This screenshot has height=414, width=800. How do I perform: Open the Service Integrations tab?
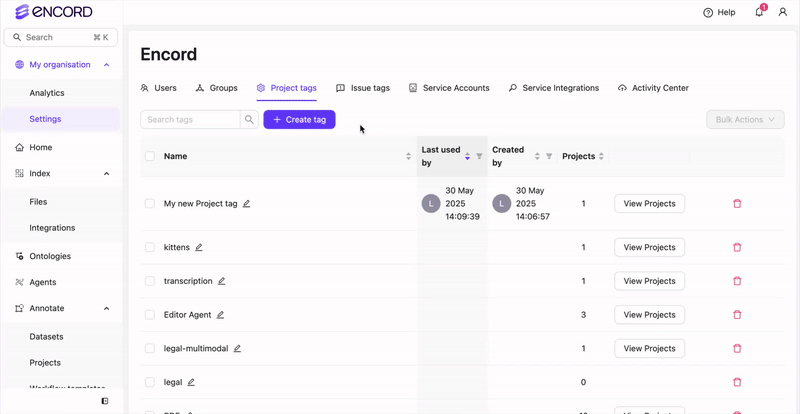click(x=554, y=88)
